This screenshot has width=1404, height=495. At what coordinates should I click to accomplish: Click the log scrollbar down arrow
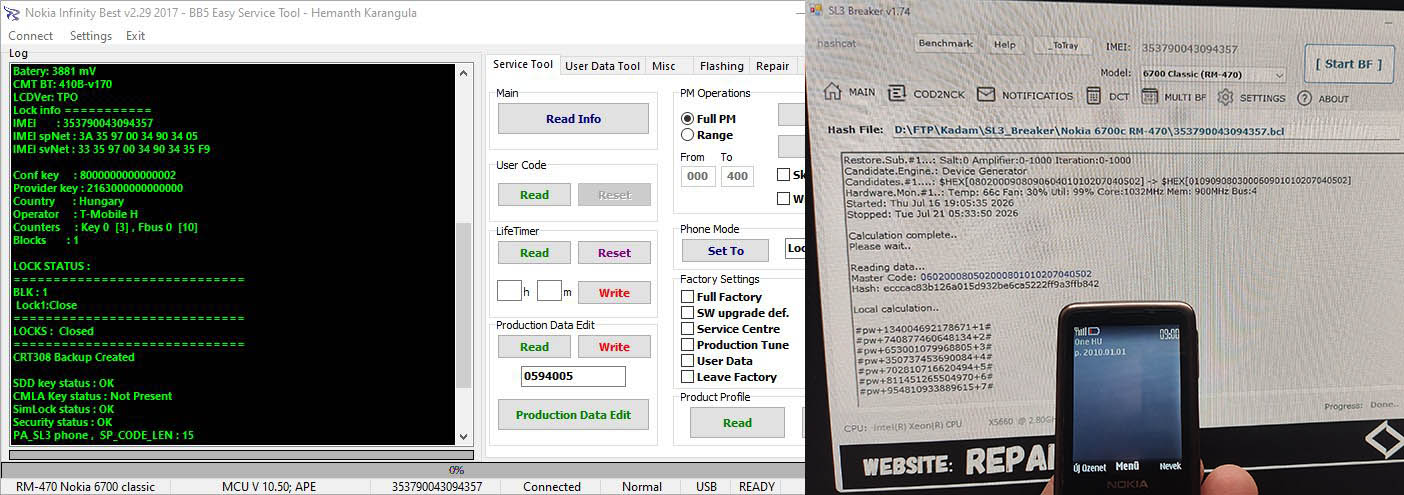tap(463, 437)
